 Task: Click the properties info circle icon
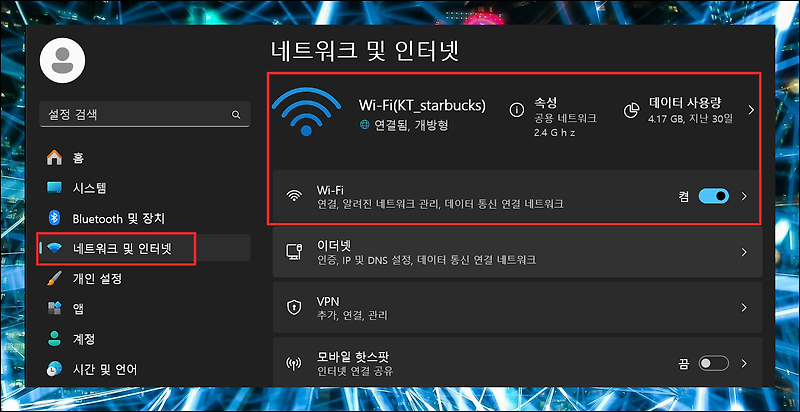[x=517, y=110]
